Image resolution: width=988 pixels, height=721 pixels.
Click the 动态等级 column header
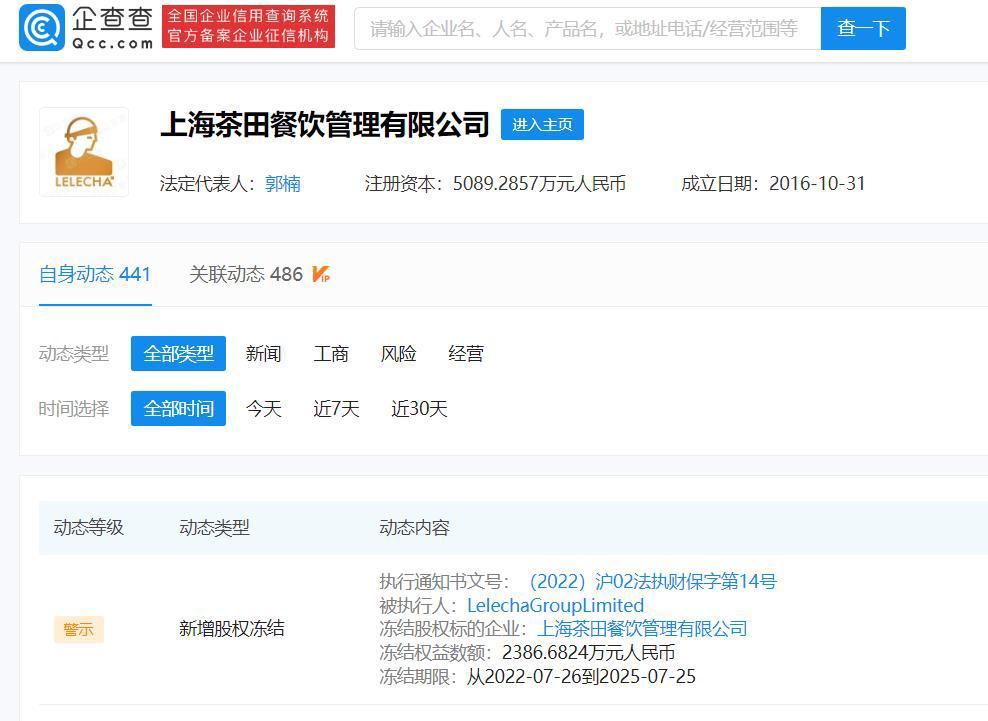88,528
